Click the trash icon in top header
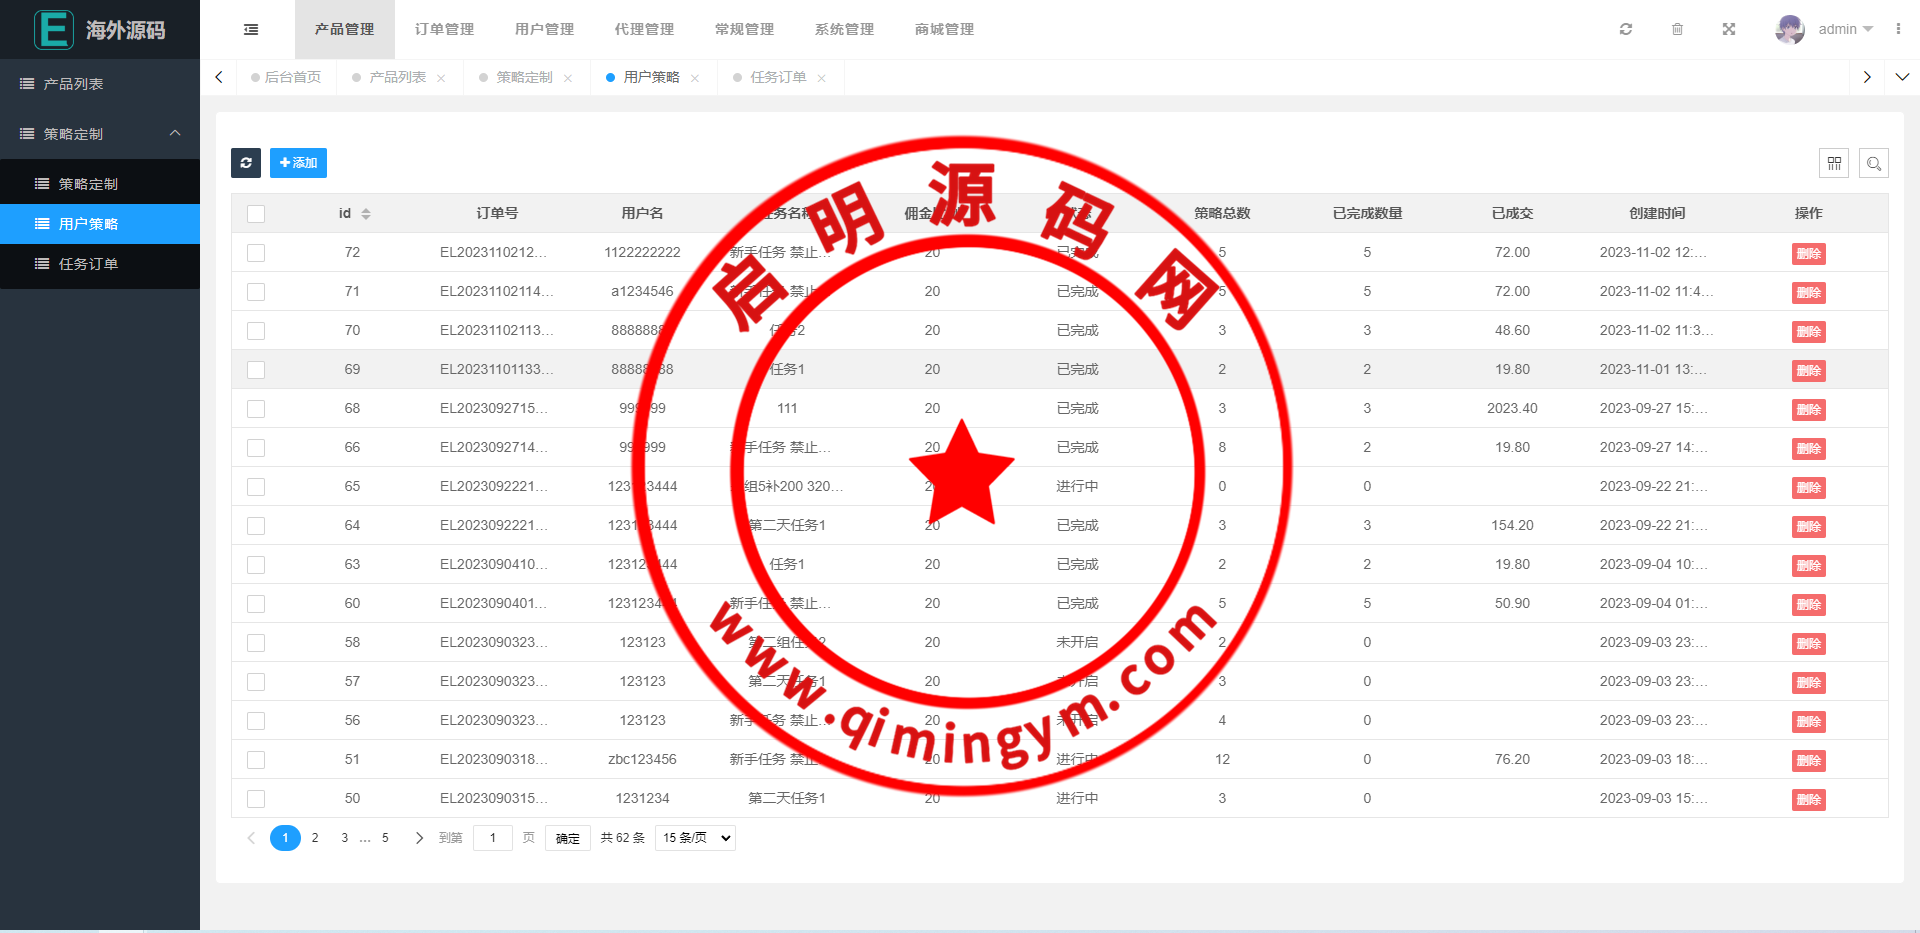1920x933 pixels. click(x=1677, y=30)
